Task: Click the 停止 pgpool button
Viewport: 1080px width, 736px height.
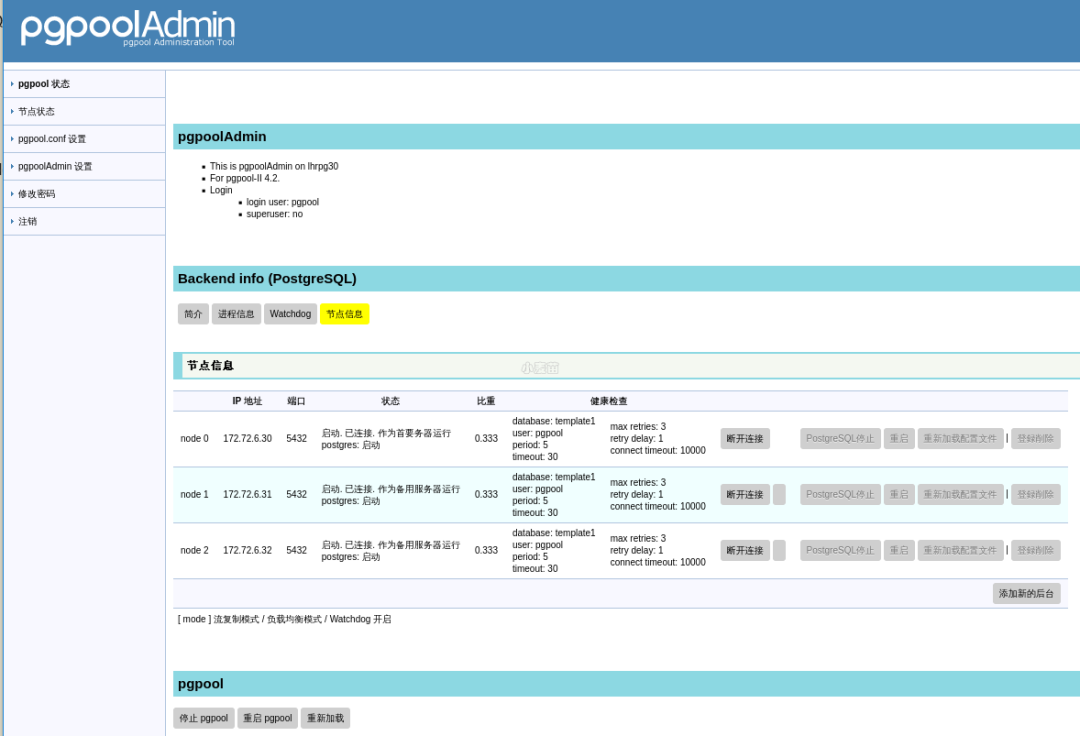Action: click(204, 718)
